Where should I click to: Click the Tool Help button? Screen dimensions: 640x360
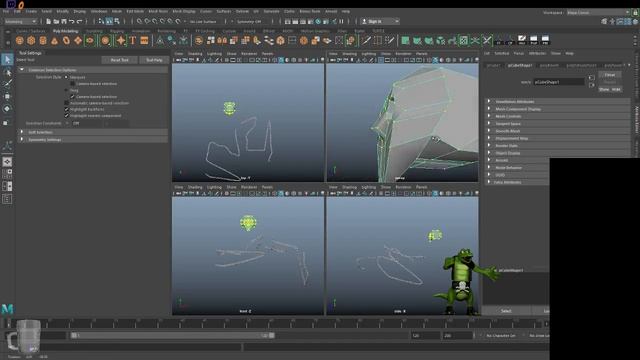154,60
